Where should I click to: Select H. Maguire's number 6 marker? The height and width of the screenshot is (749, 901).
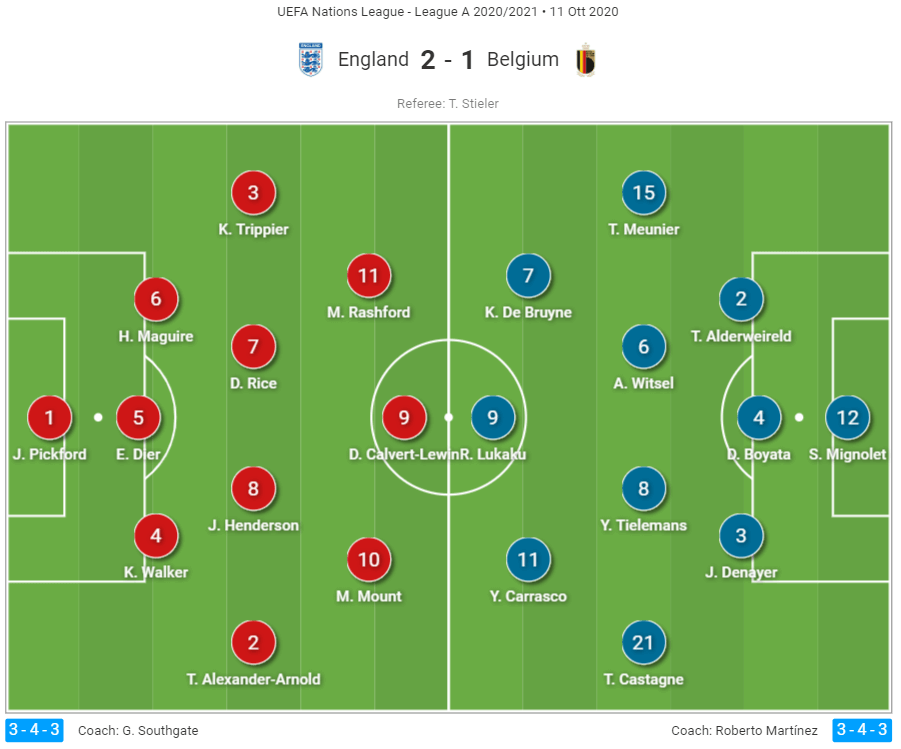(156, 299)
